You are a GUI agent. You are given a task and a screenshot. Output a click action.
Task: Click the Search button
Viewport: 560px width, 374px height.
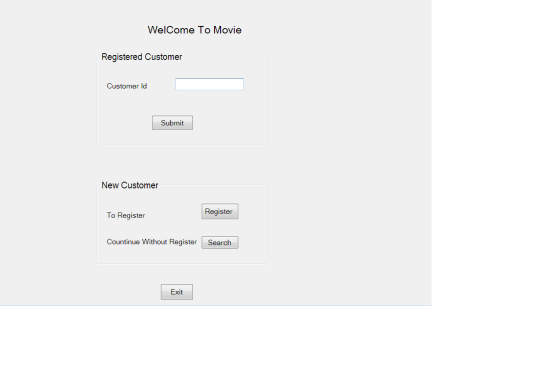[220, 243]
